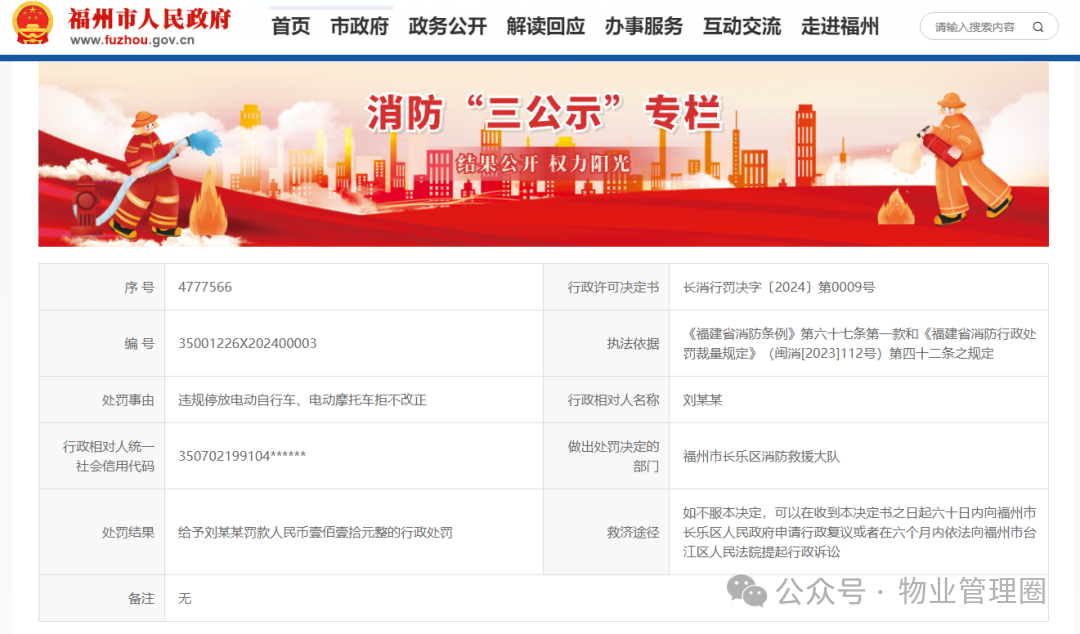Go to the 政务公开 section

click(447, 27)
